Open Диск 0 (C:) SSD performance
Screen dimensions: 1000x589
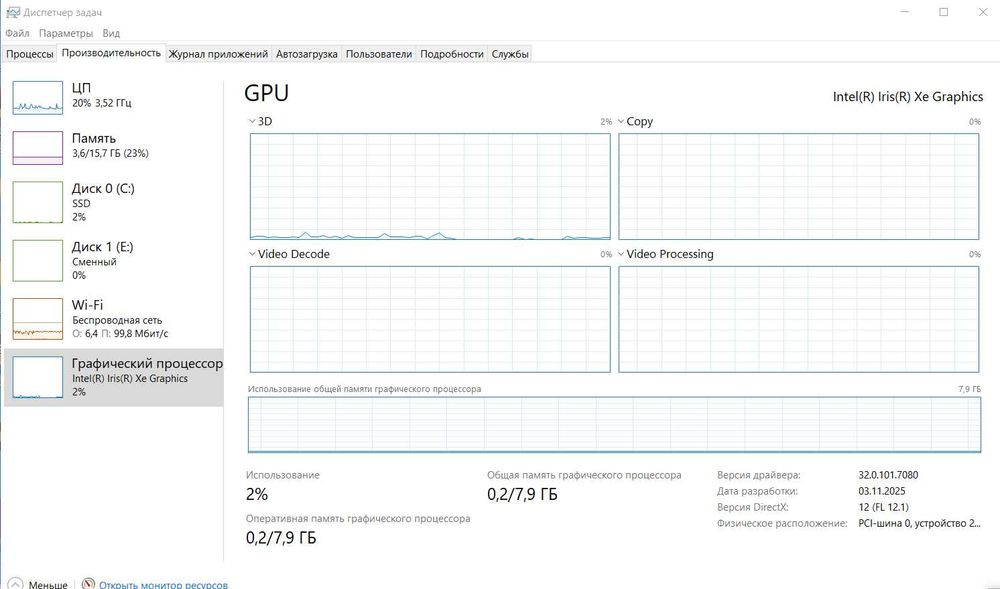[x=37, y=202]
